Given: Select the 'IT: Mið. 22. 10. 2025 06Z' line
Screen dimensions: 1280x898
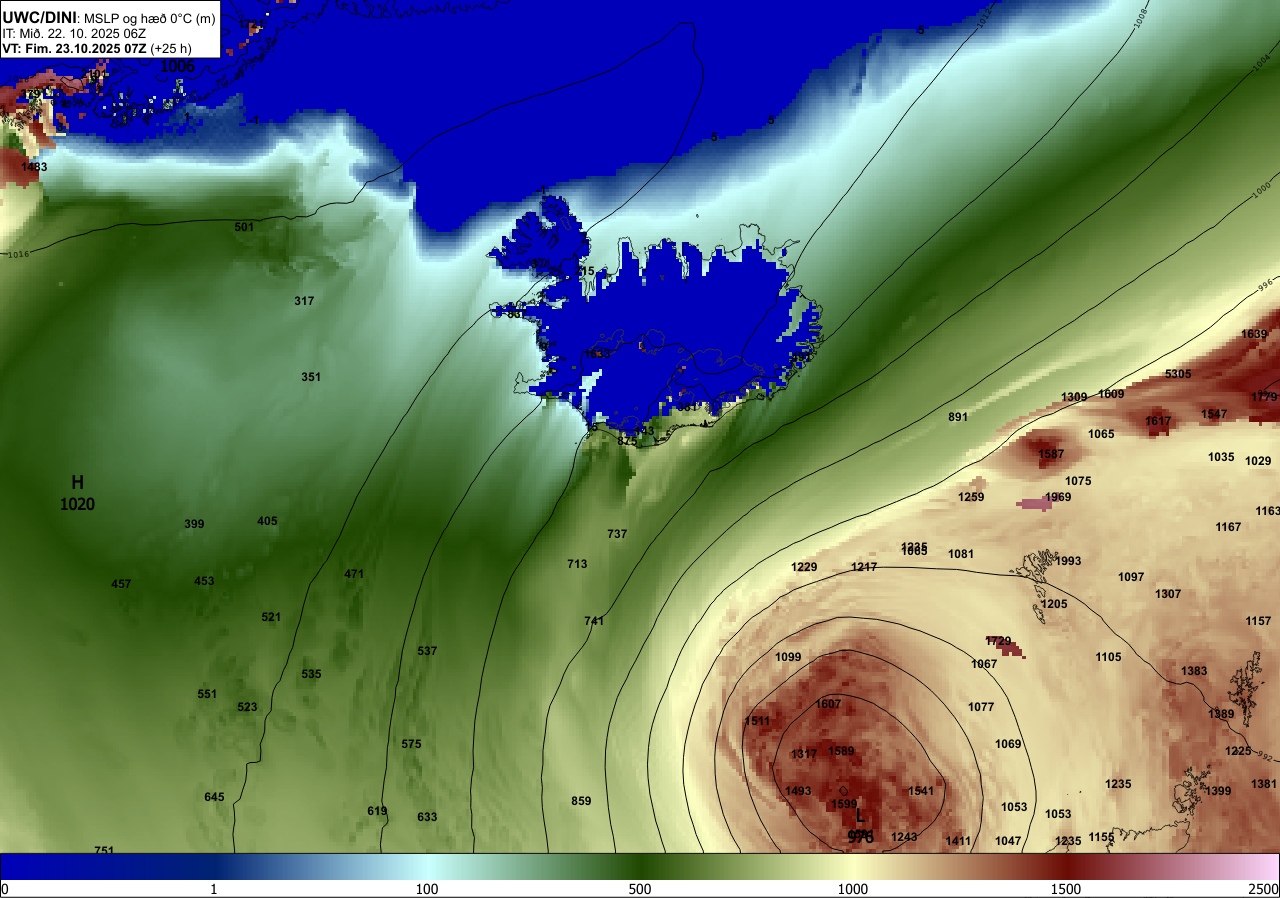Looking at the screenshot, I should pos(73,32).
